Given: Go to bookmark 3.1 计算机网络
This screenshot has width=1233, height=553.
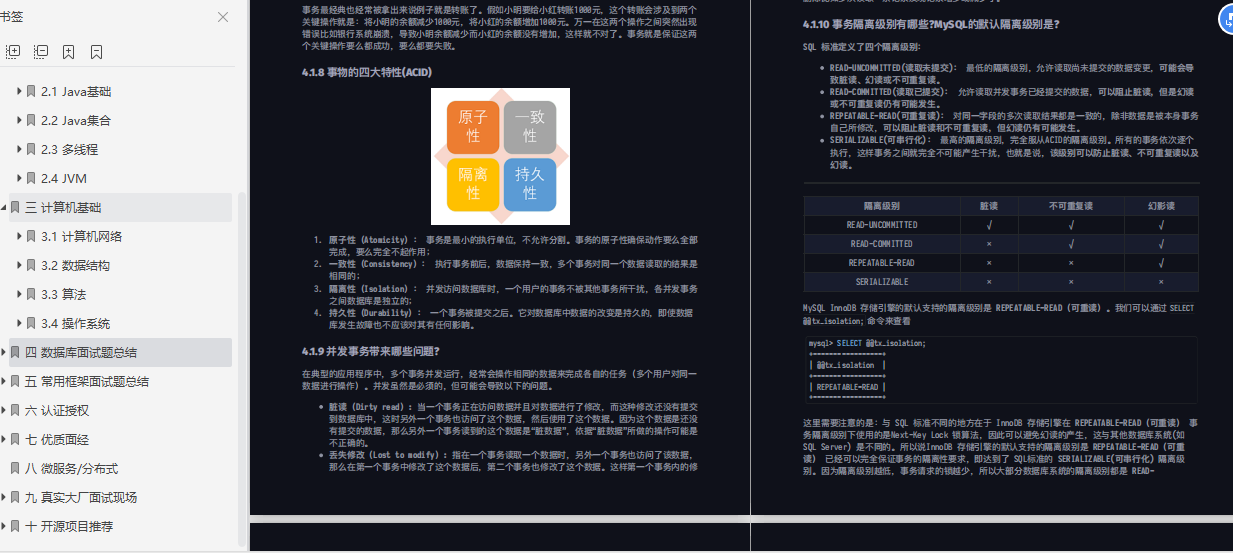Looking at the screenshot, I should (x=81, y=236).
